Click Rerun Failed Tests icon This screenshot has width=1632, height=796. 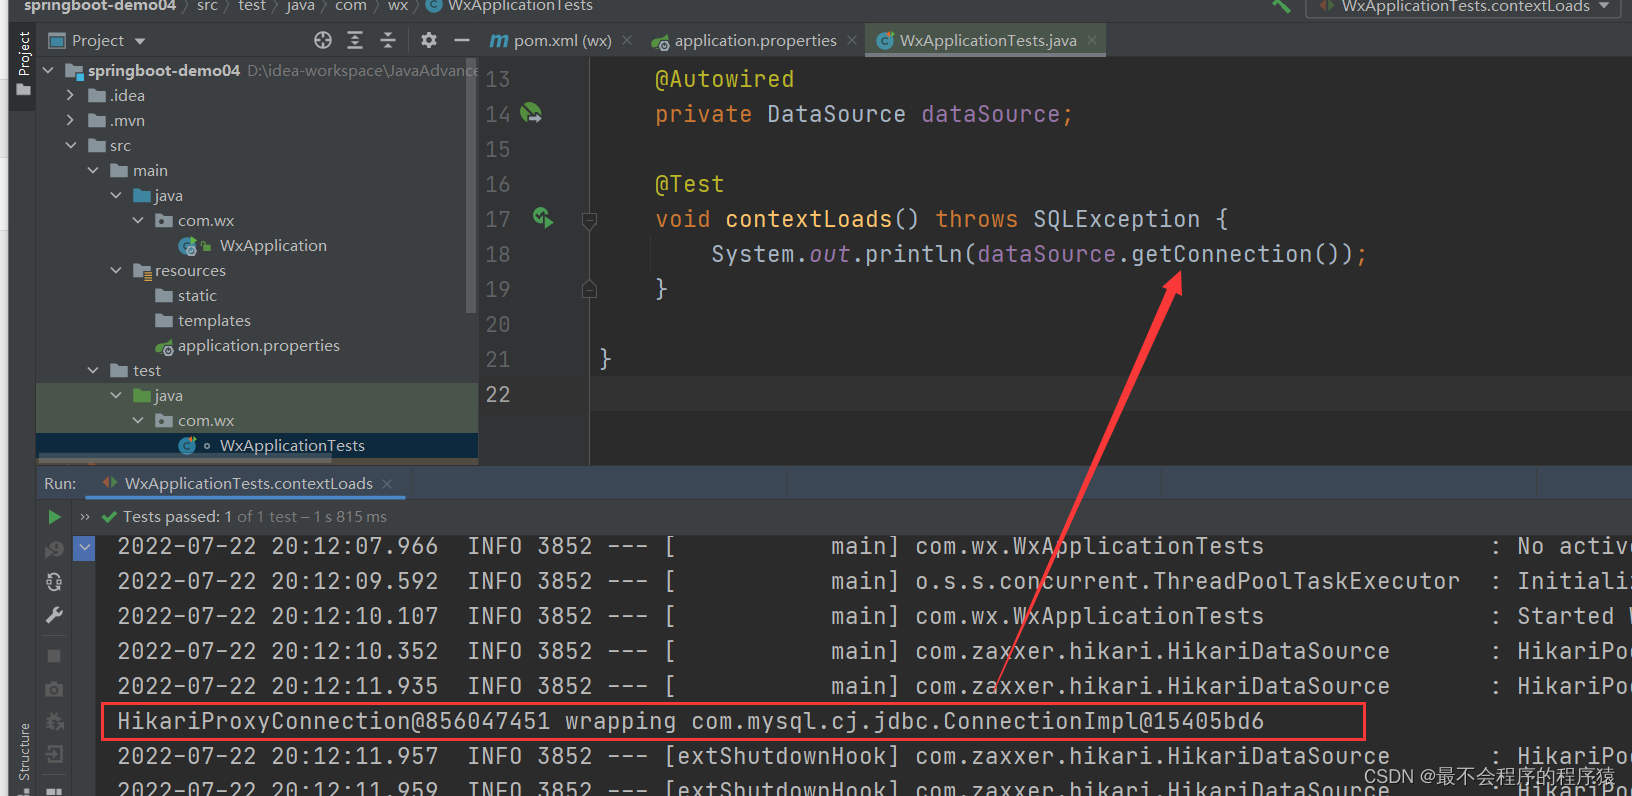coord(54,549)
